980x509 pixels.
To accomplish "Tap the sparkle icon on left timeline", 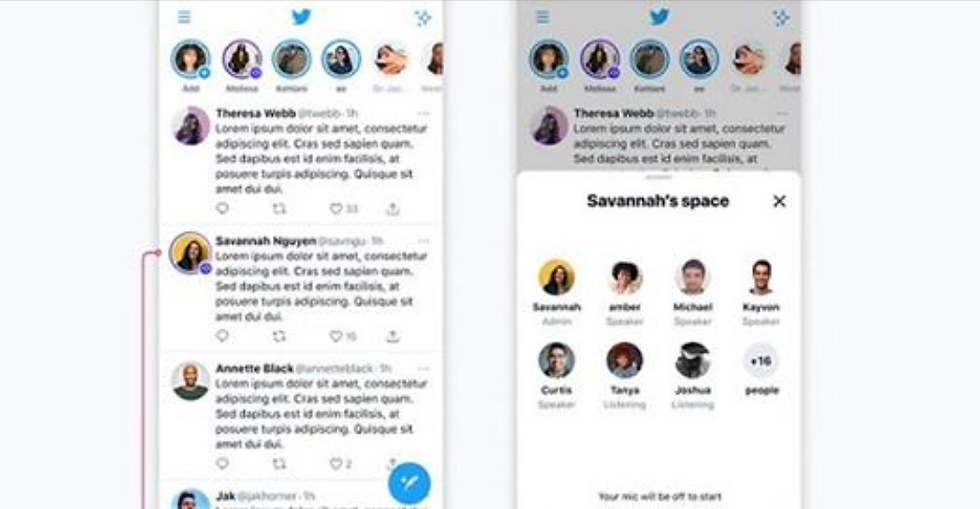I will [423, 18].
